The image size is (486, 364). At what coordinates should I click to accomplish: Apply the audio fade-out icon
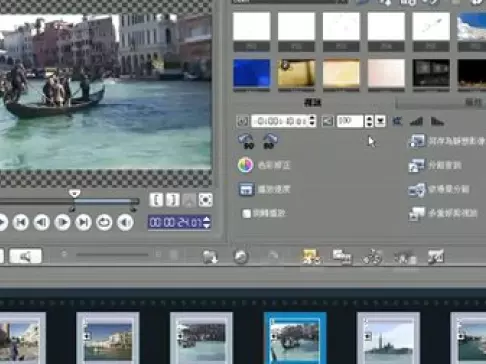[437, 121]
